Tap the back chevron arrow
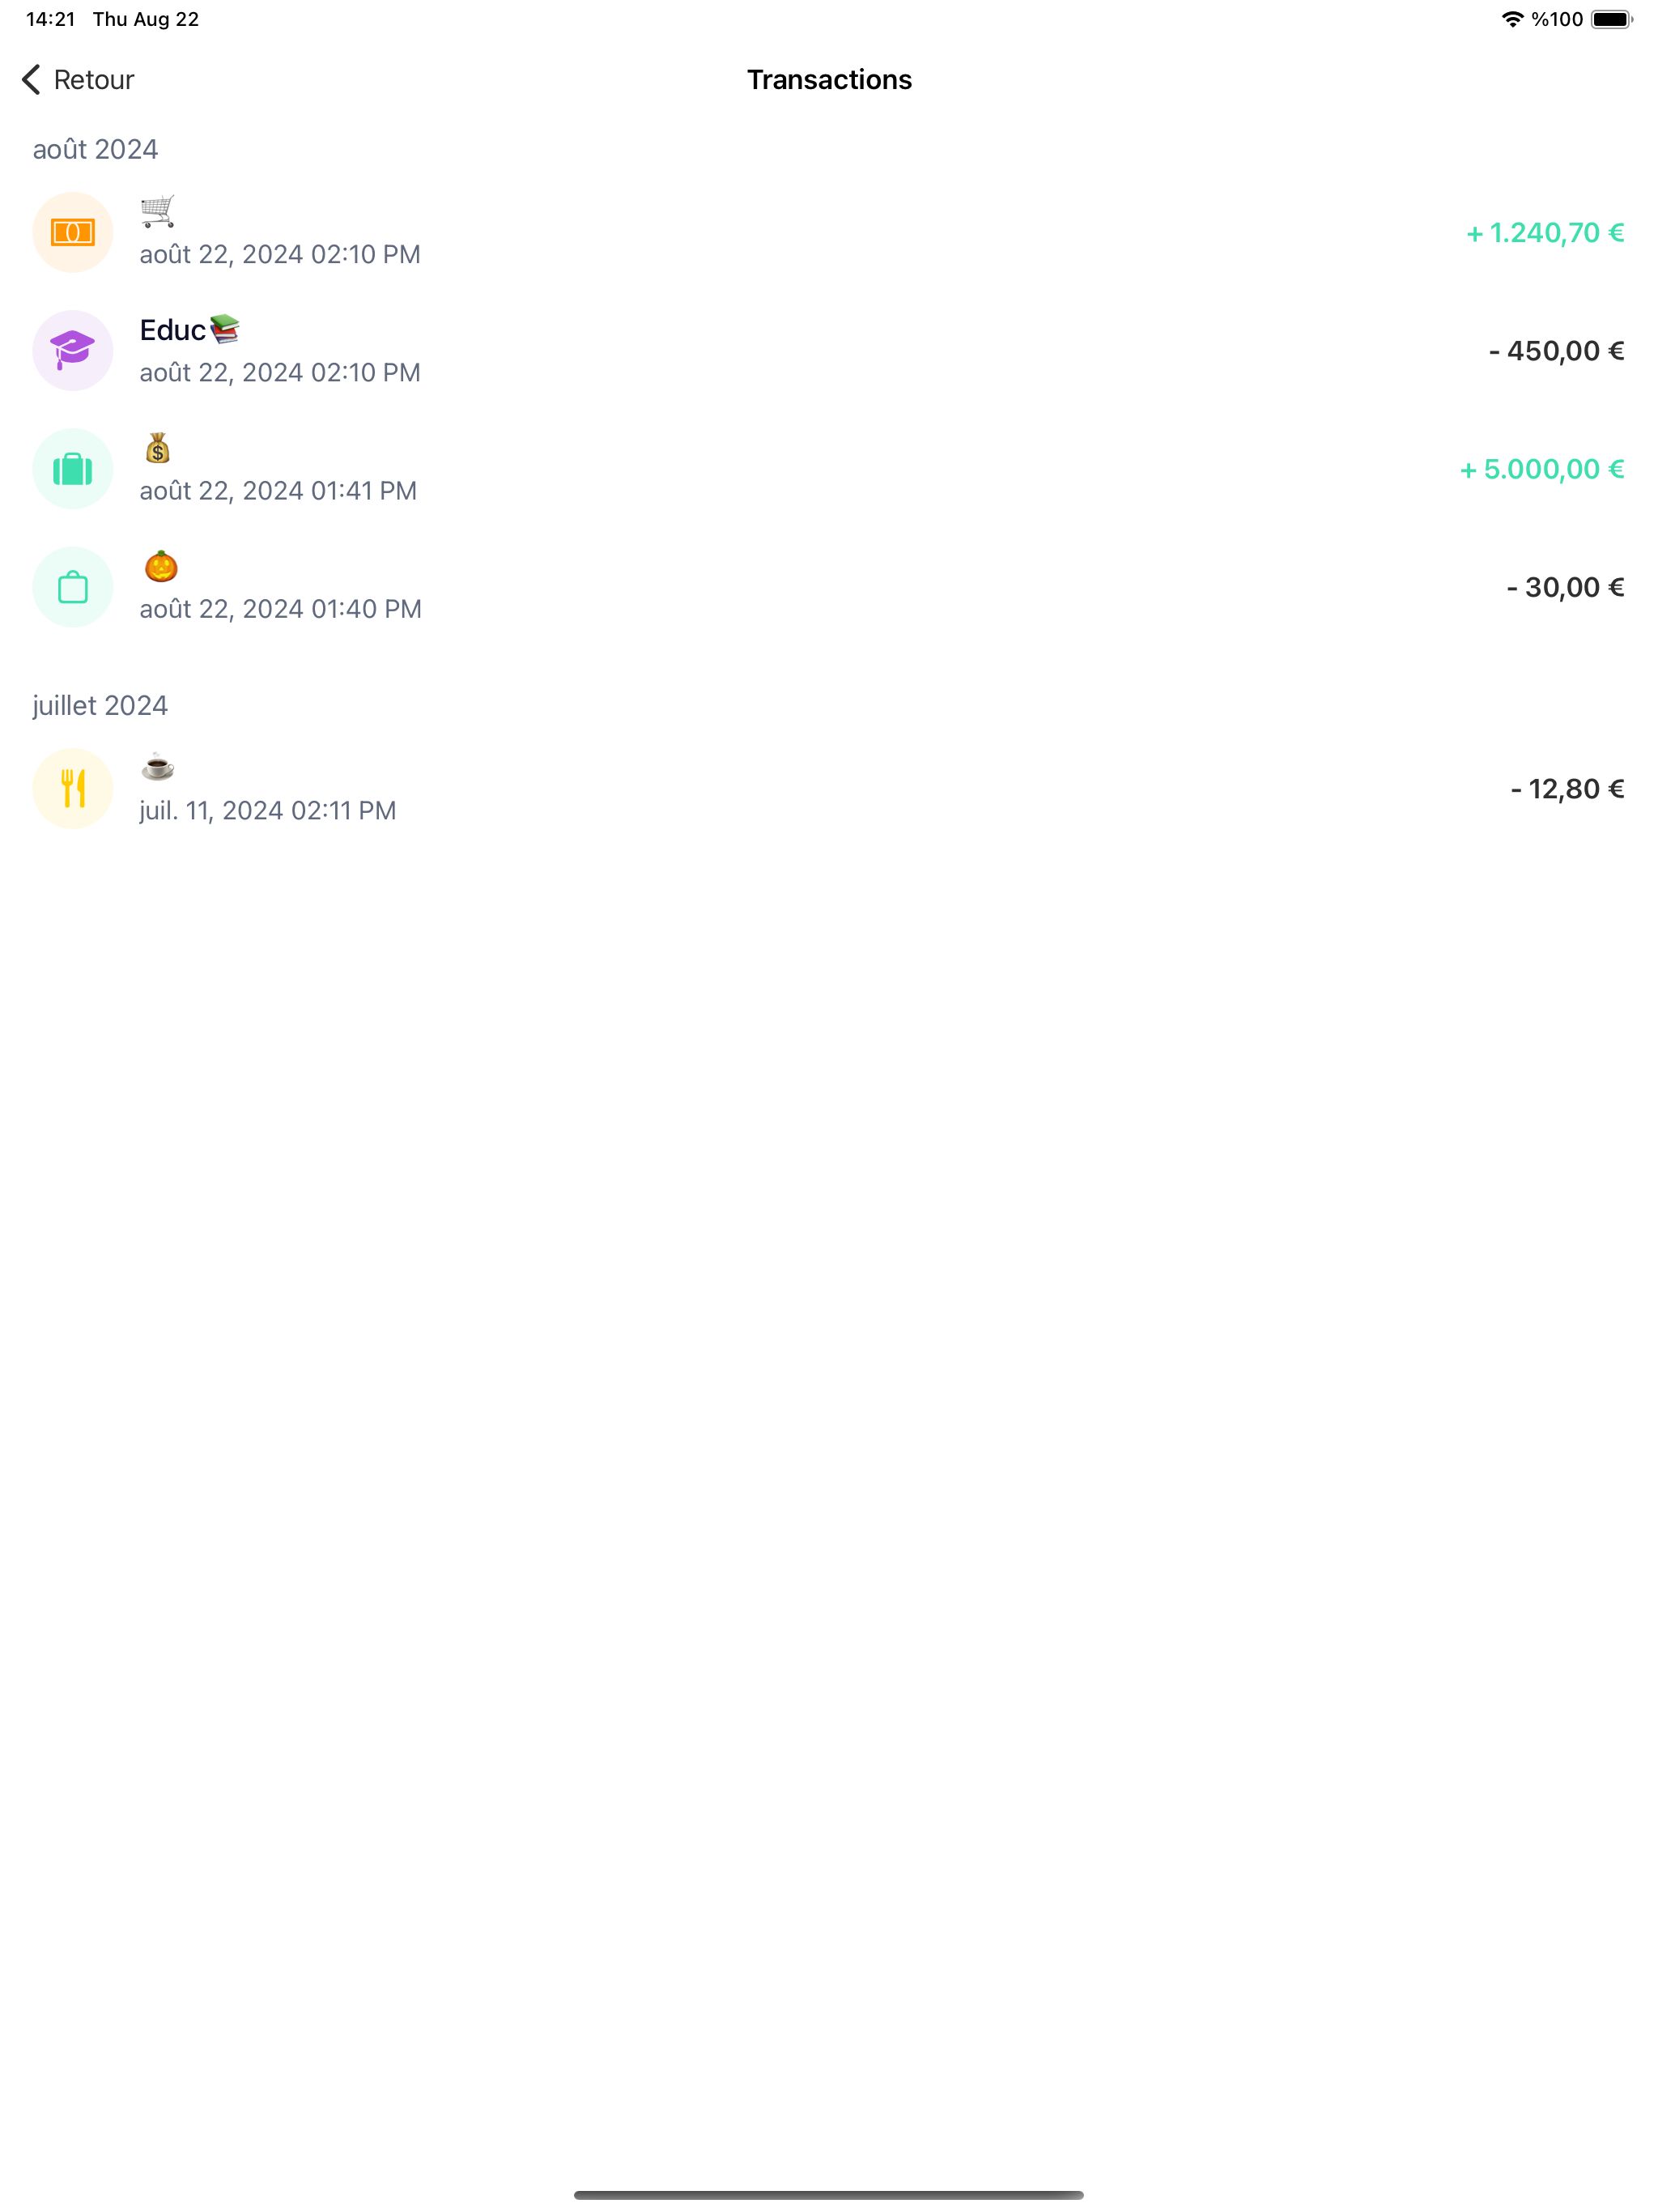 31,79
